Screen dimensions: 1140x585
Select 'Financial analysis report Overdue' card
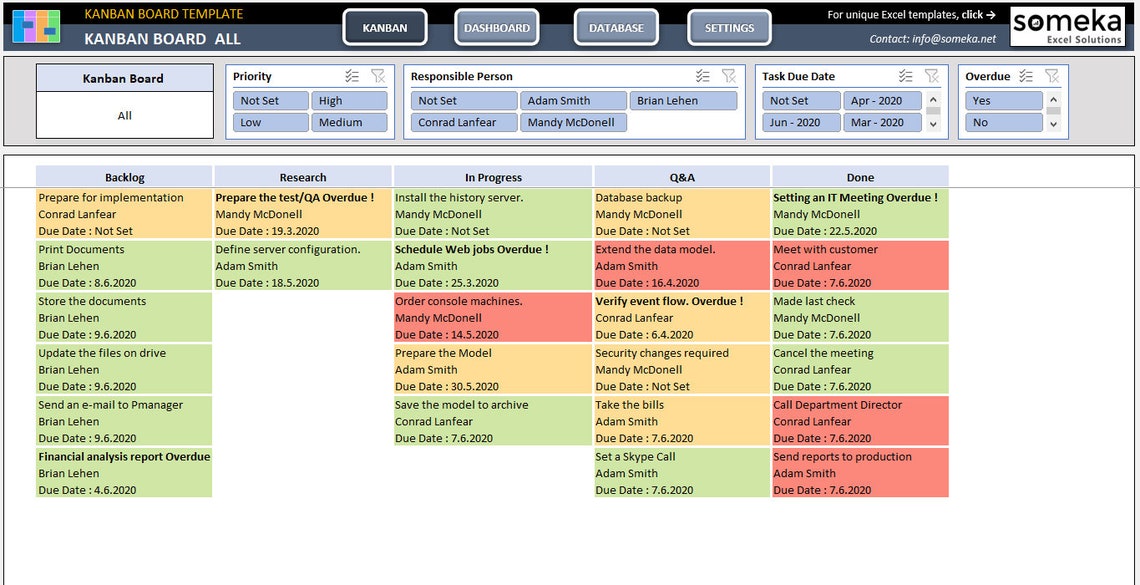124,473
